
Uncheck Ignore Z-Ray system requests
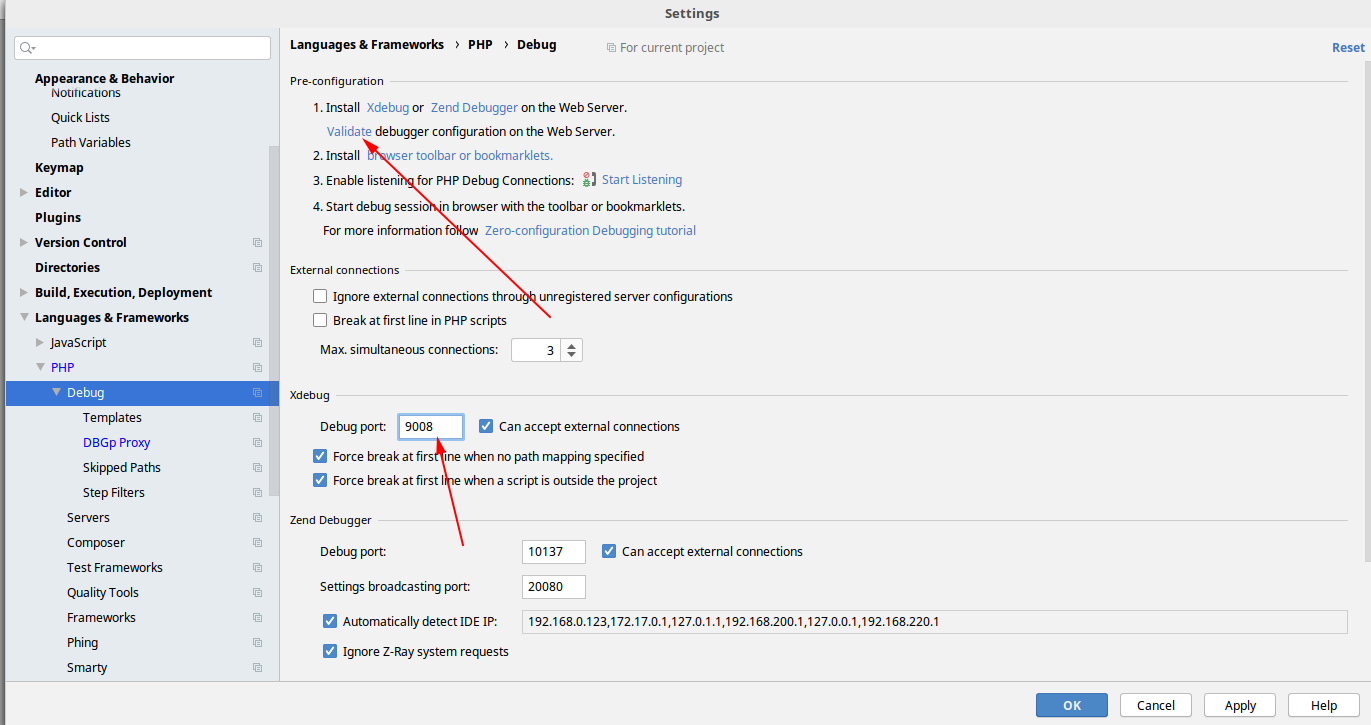click(x=330, y=651)
